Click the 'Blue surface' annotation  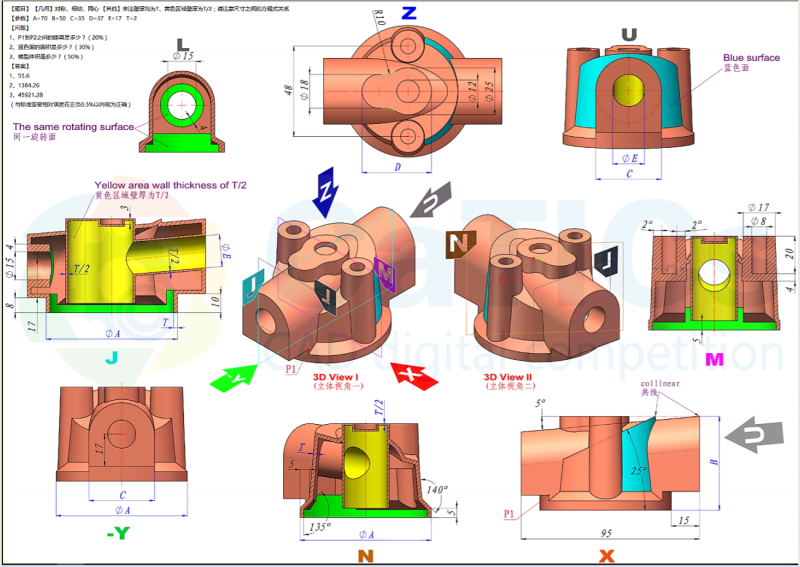[x=751, y=58]
